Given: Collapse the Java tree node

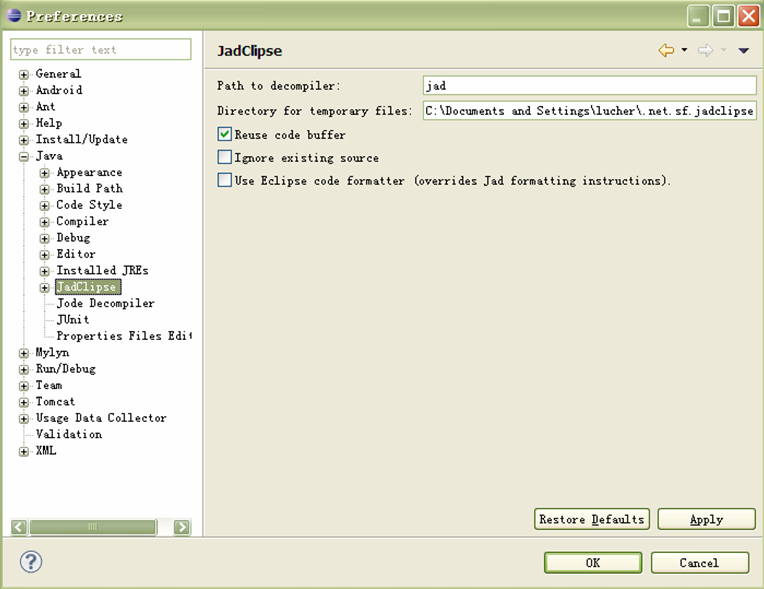Looking at the screenshot, I should pyautogui.click(x=23, y=157).
